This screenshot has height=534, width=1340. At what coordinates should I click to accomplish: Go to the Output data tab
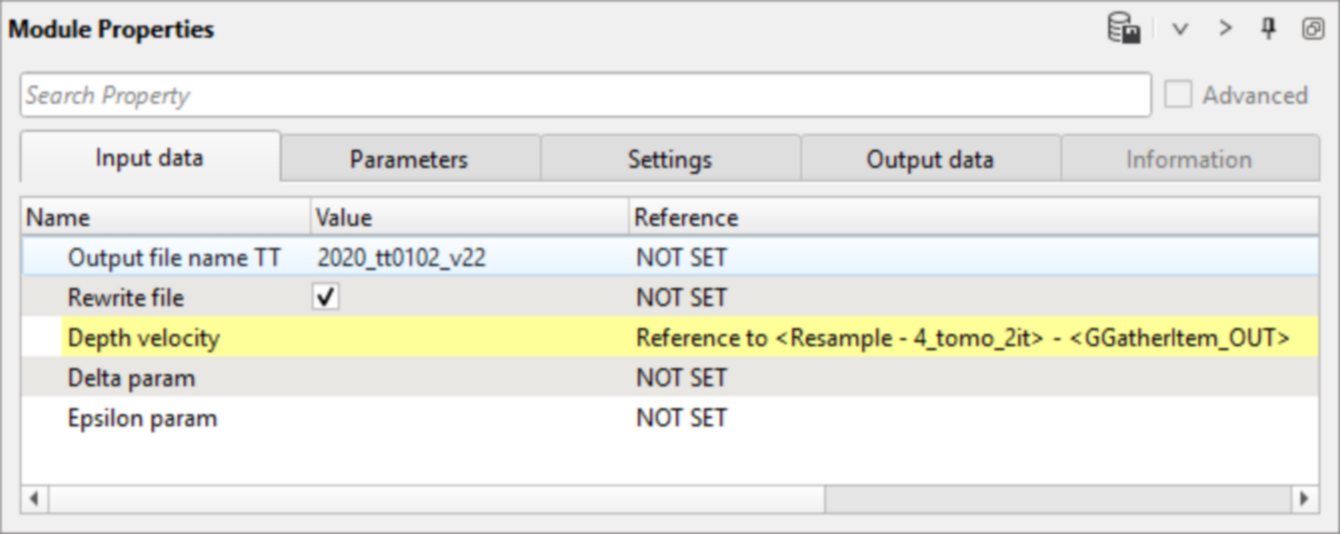[x=930, y=159]
